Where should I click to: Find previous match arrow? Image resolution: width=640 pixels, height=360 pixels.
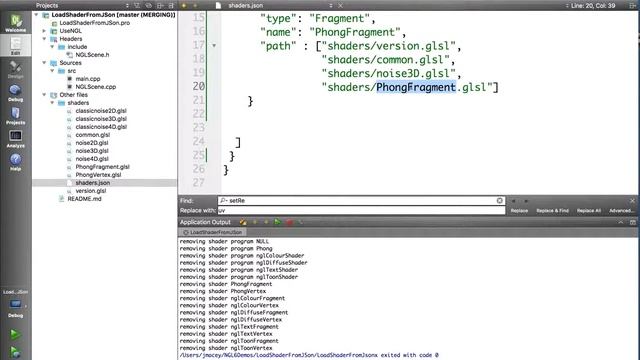(x=513, y=201)
